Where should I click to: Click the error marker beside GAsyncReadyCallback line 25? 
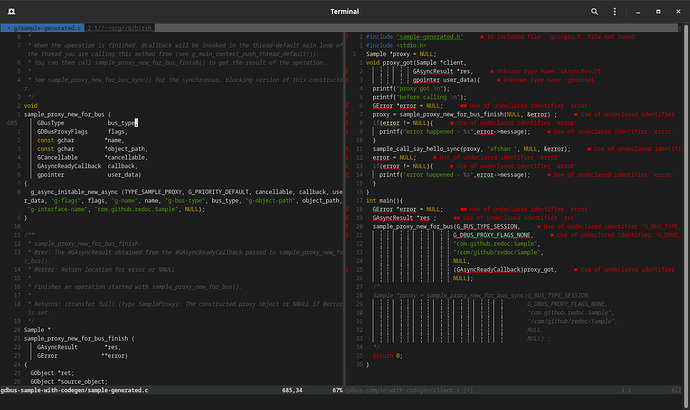(x=348, y=269)
